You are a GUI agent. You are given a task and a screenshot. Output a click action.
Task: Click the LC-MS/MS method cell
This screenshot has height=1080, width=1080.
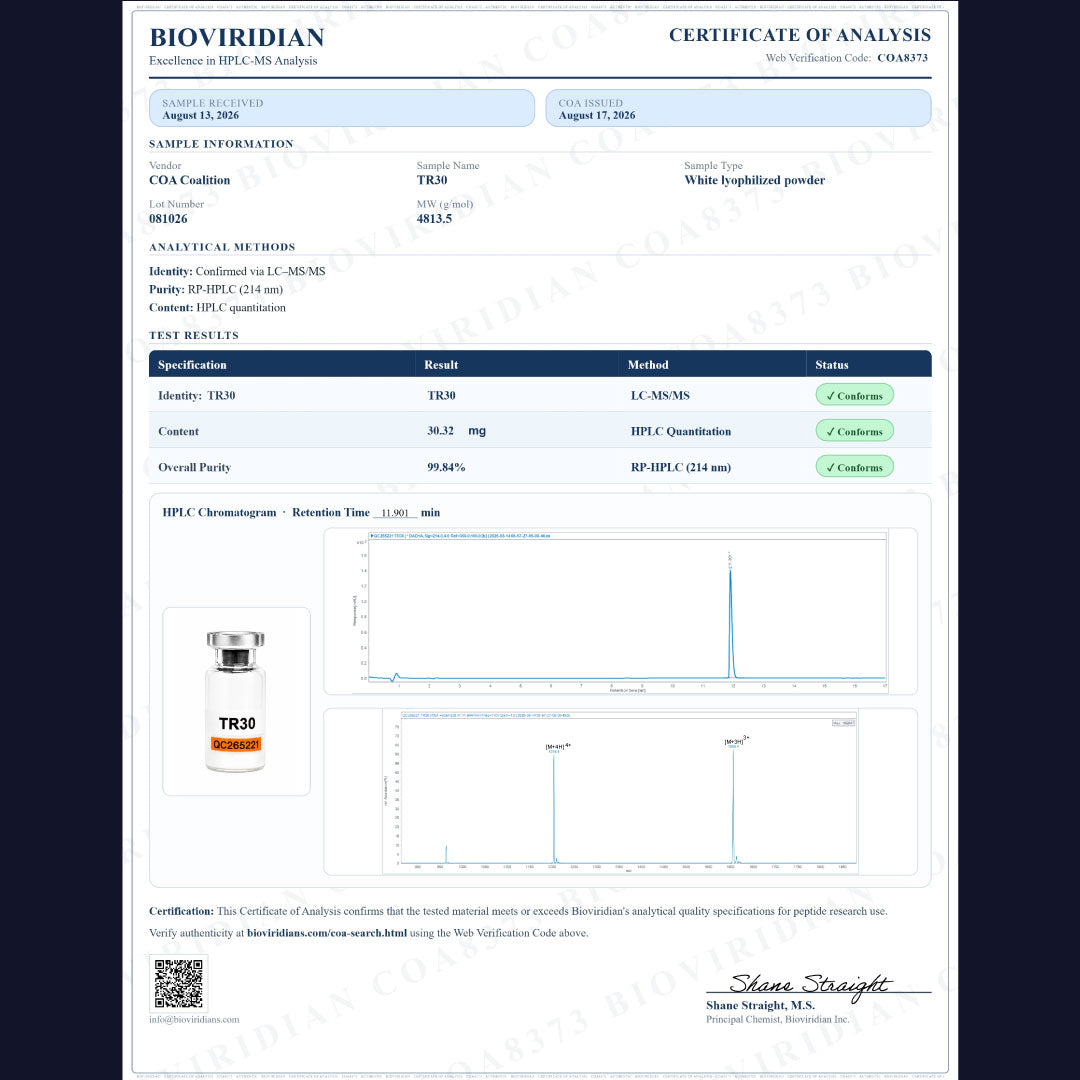pyautogui.click(x=660, y=395)
